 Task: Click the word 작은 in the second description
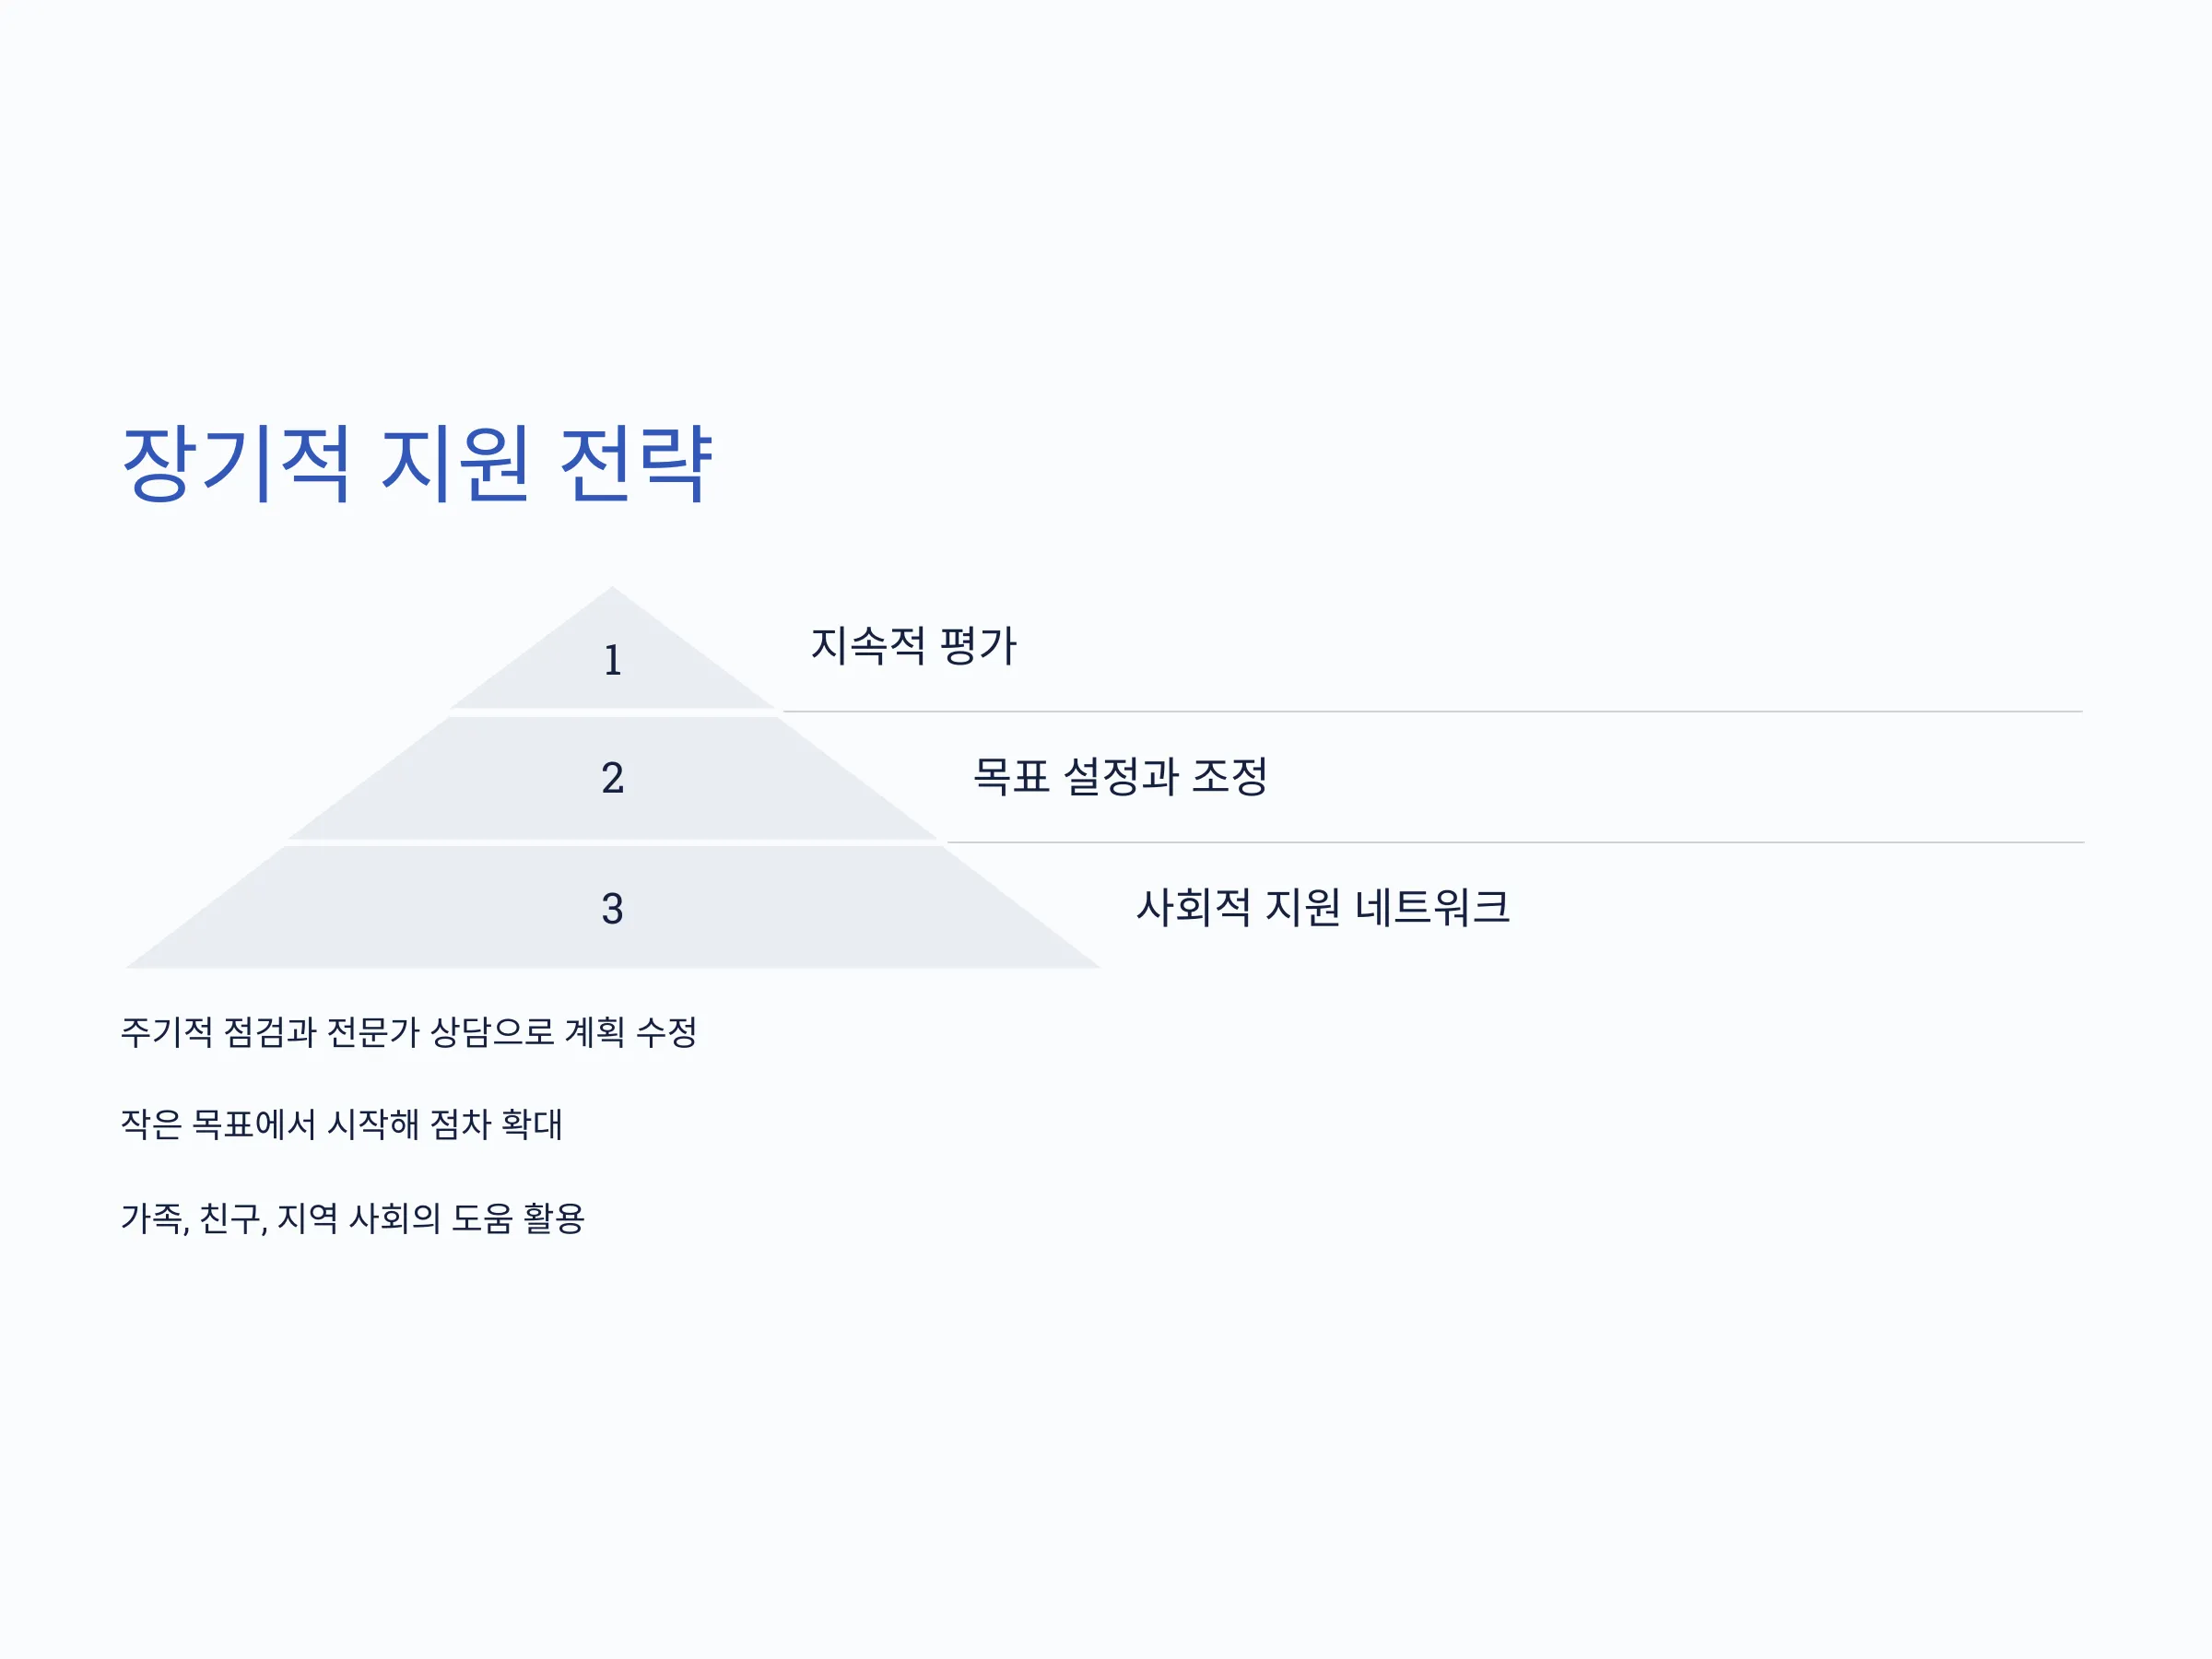tap(151, 1125)
